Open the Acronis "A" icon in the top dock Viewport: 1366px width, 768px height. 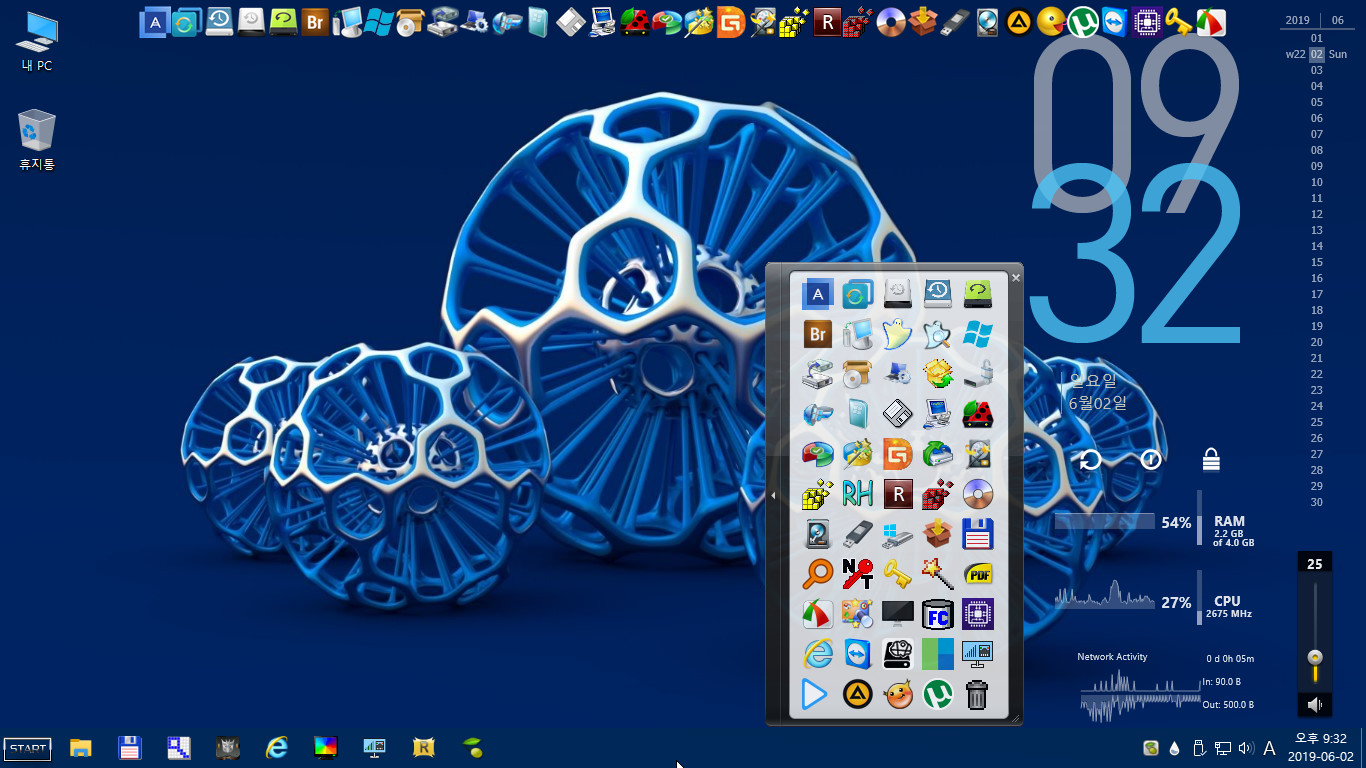click(154, 21)
